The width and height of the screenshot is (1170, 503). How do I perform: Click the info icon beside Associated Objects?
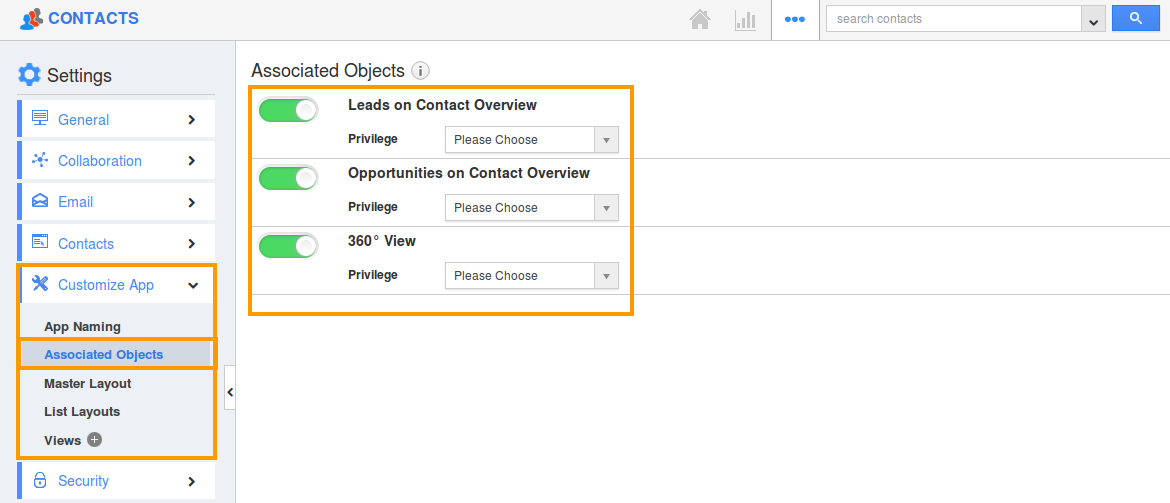click(x=421, y=72)
